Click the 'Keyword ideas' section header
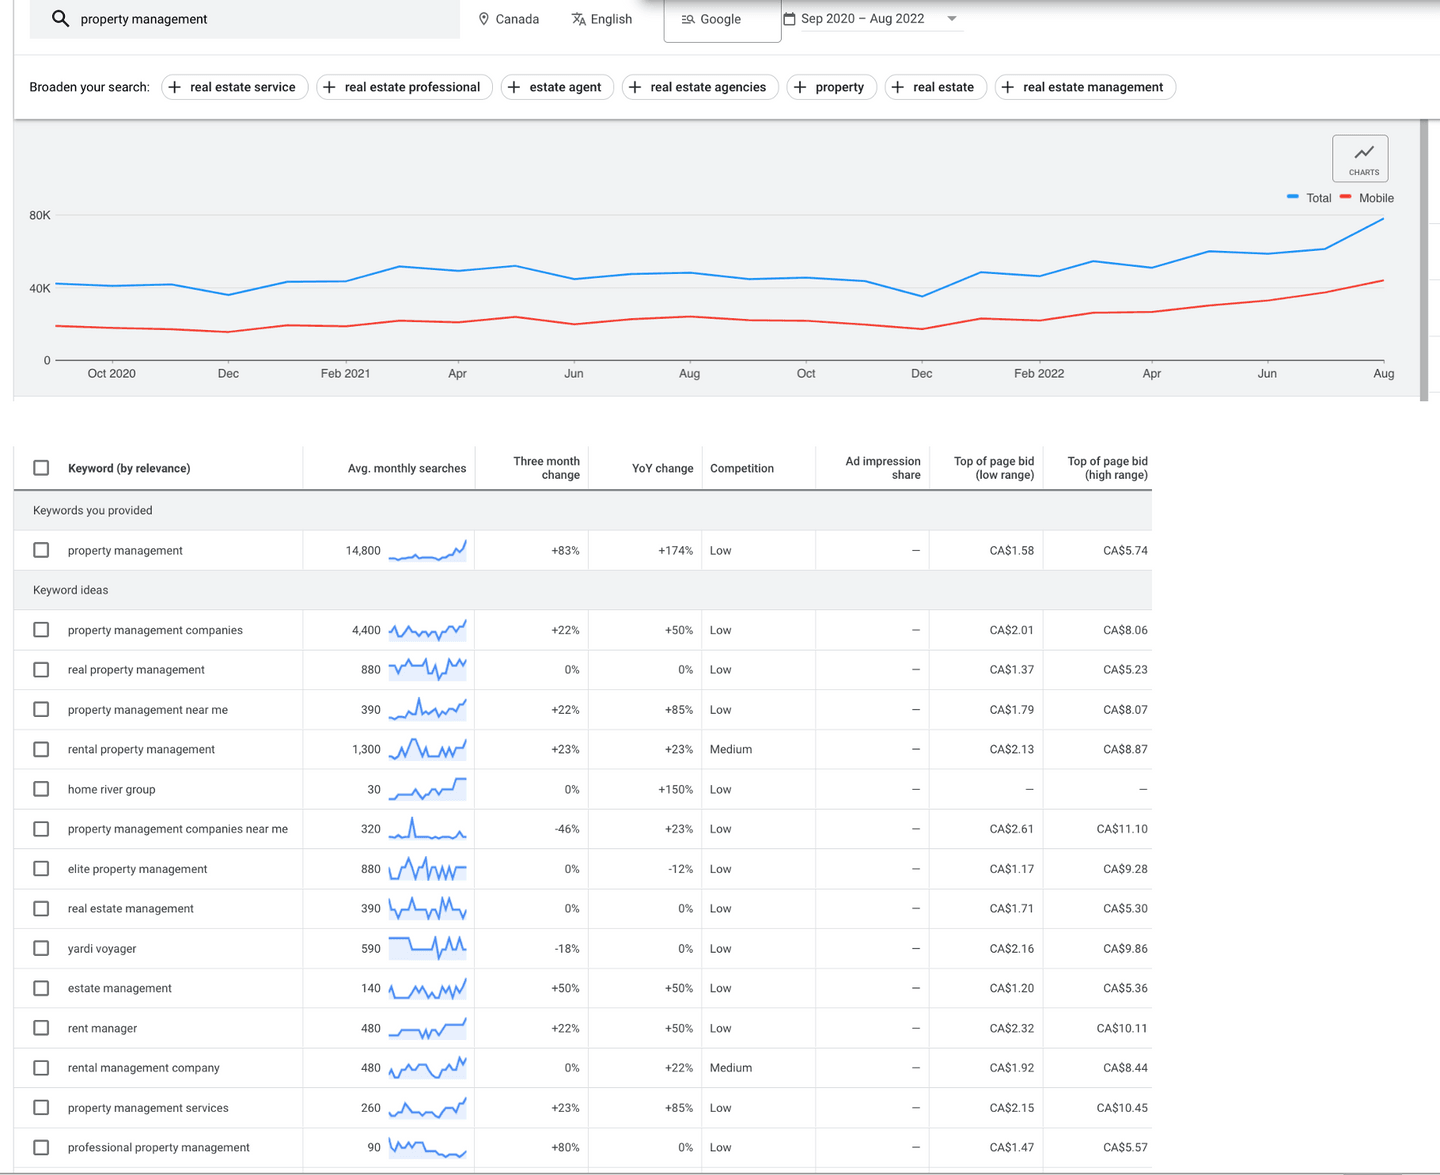 pyautogui.click(x=71, y=590)
